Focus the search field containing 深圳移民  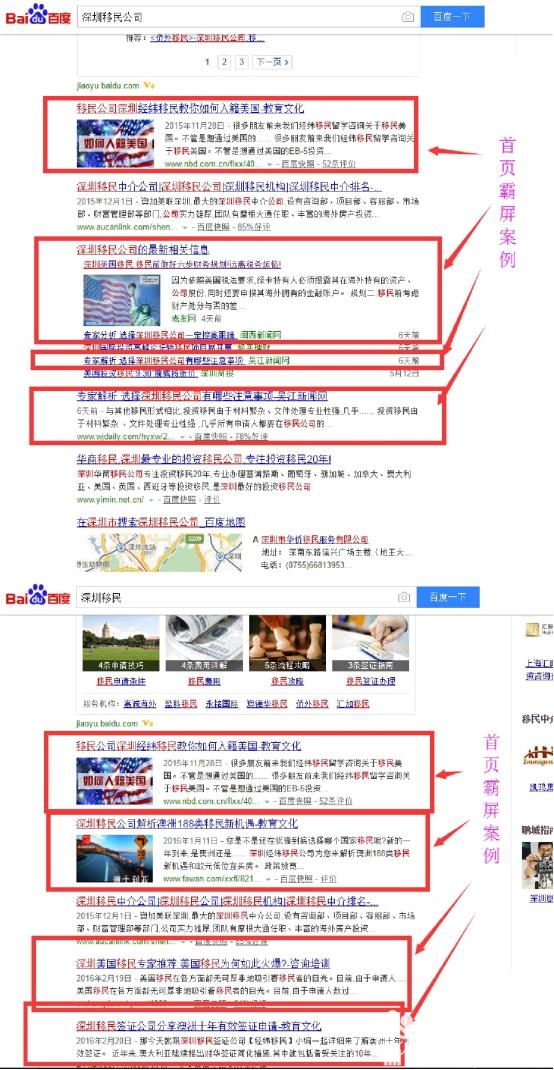[x=237, y=597]
